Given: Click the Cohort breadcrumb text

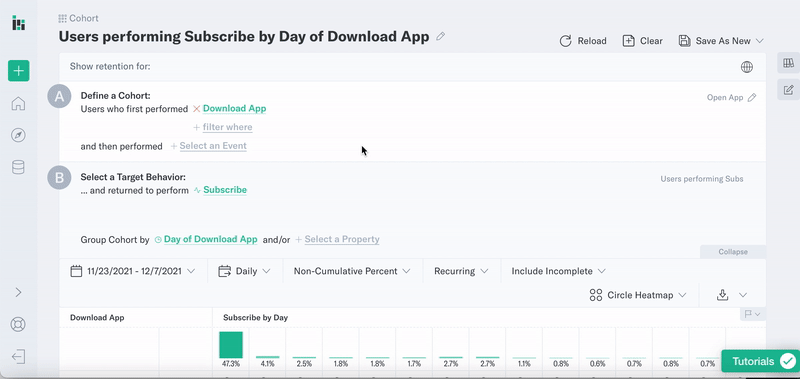Looking at the screenshot, I should pyautogui.click(x=84, y=18).
